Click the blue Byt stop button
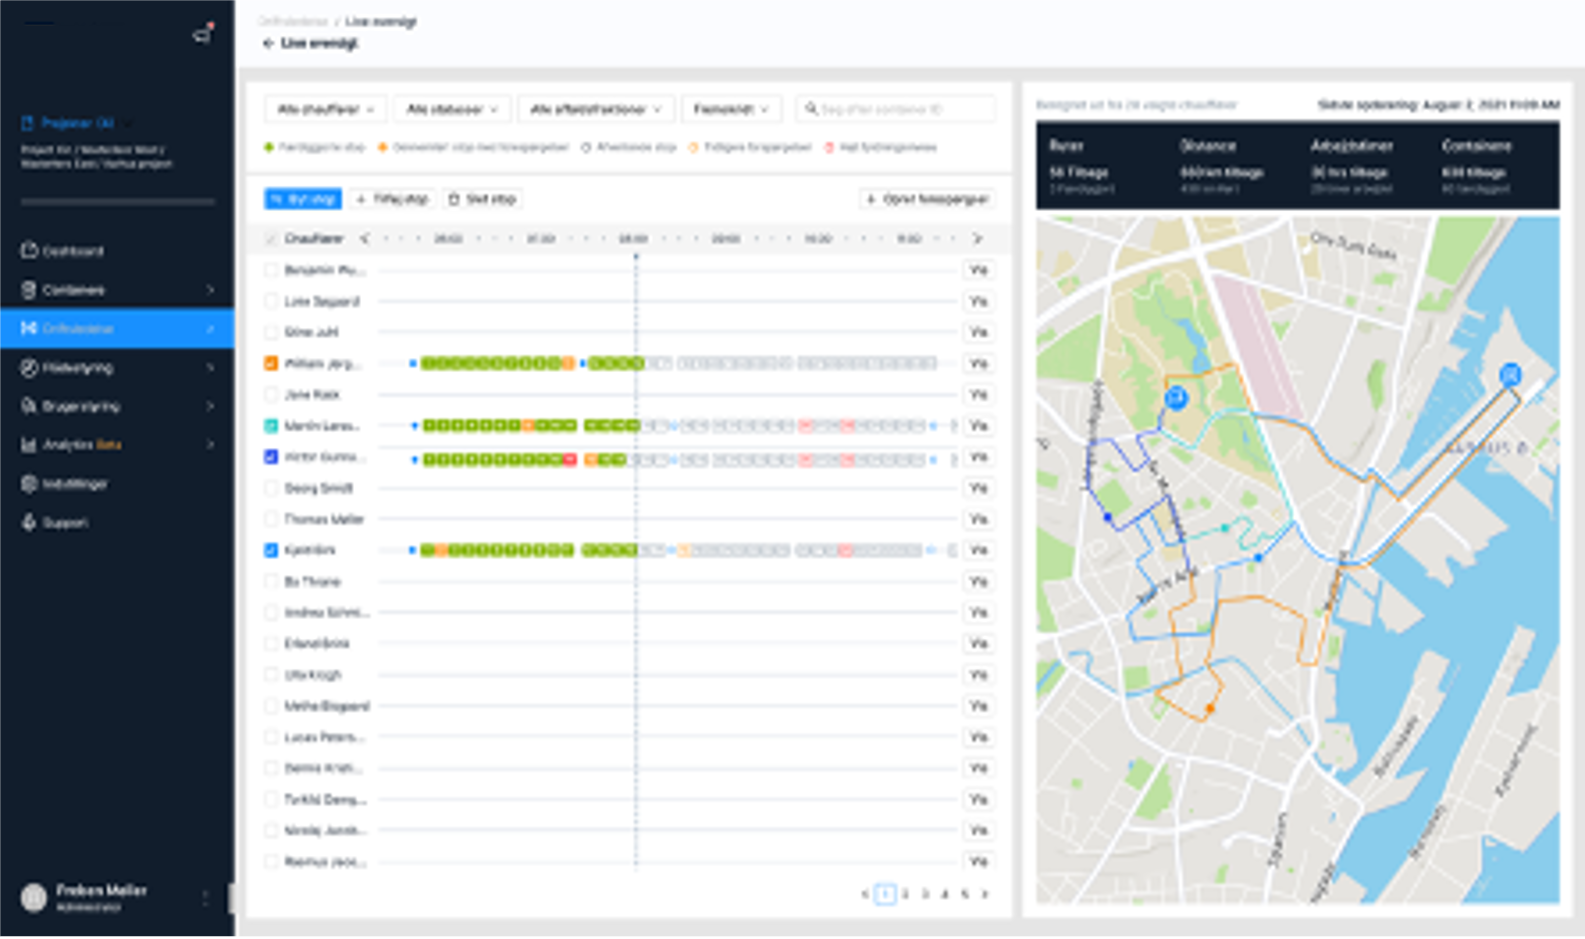 tap(303, 199)
